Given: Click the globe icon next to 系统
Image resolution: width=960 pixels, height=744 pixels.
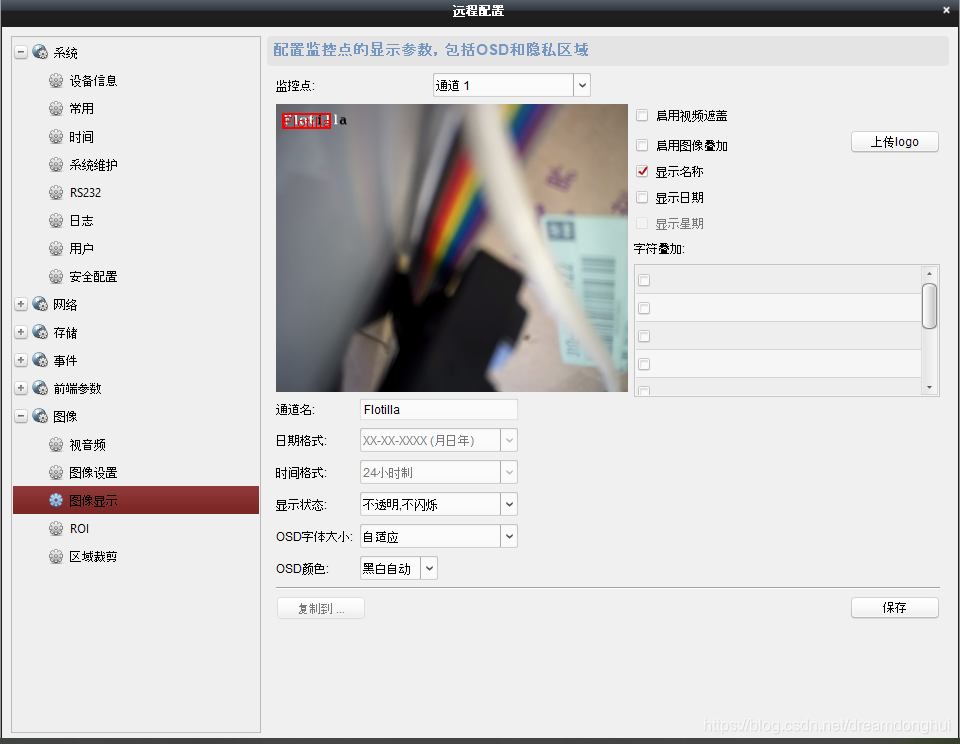Looking at the screenshot, I should click(x=40, y=52).
